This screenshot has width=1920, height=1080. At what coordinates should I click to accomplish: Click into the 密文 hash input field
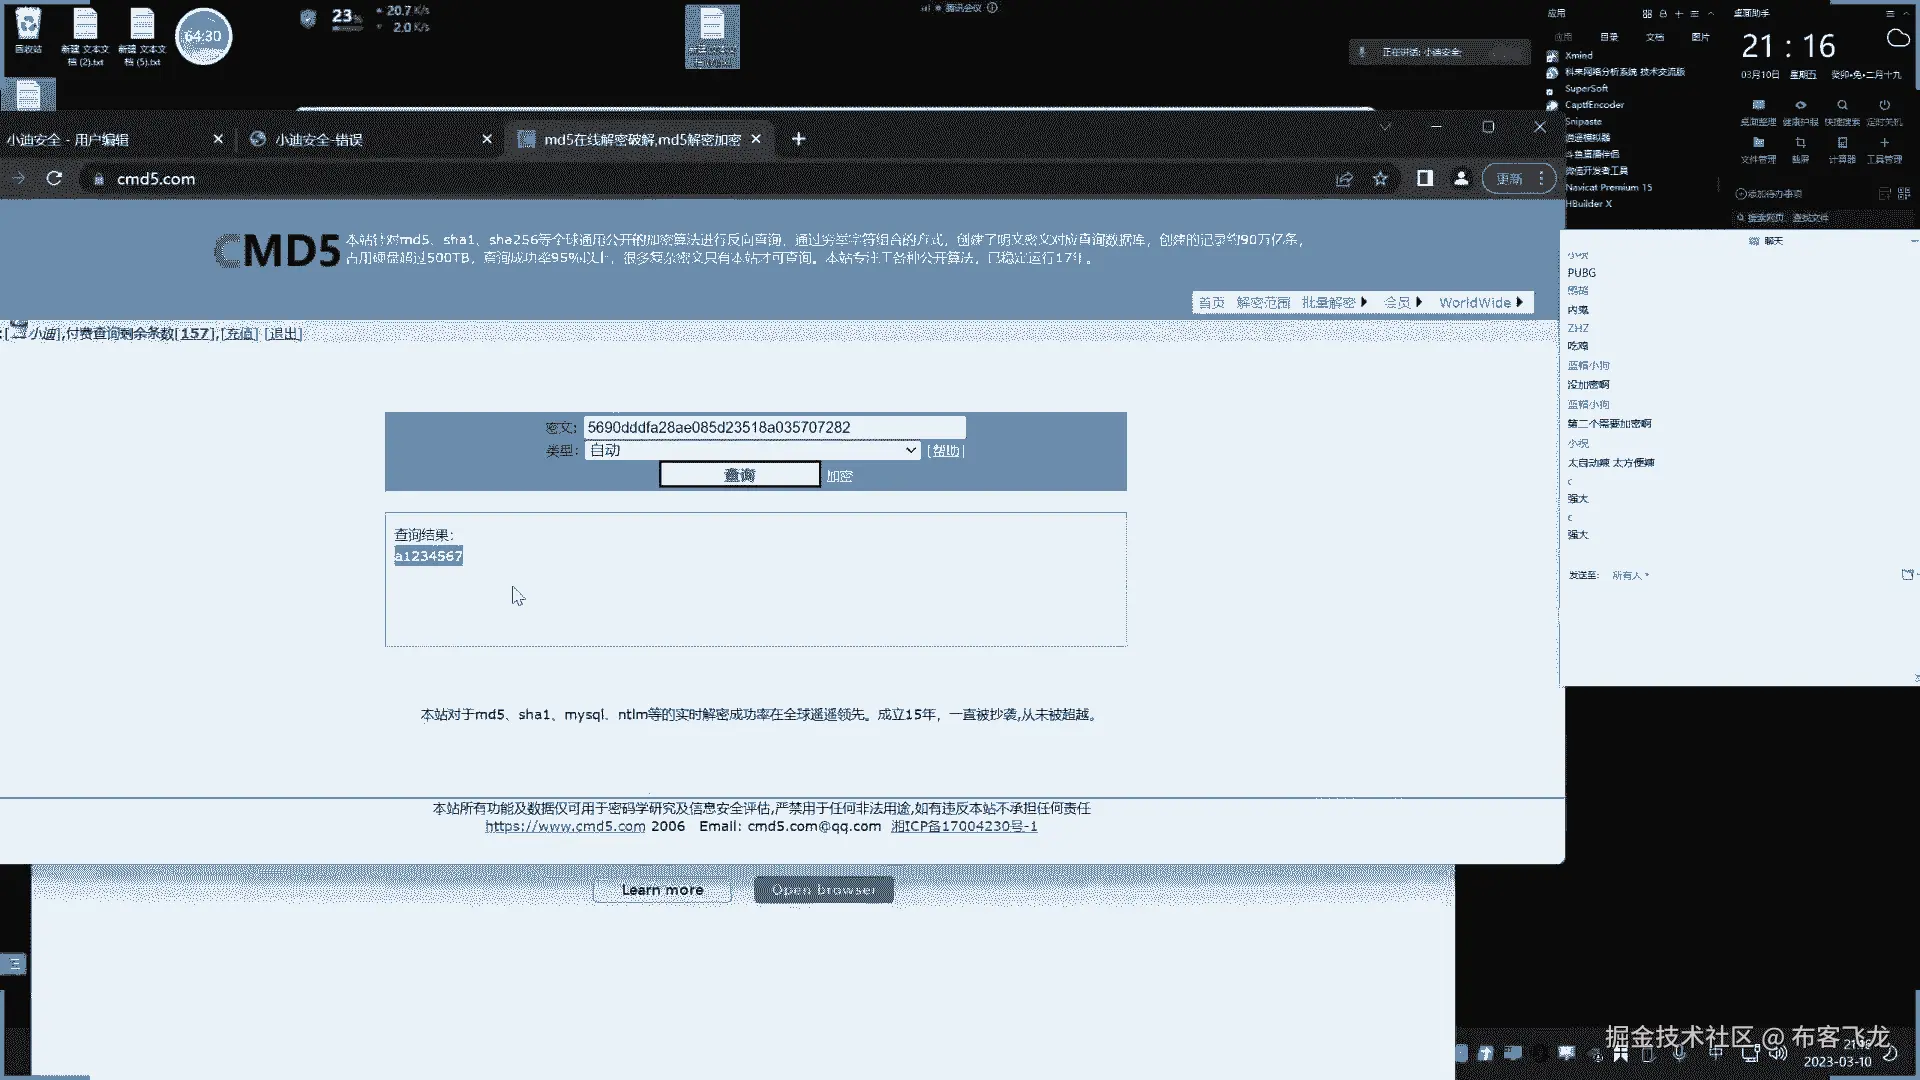774,427
